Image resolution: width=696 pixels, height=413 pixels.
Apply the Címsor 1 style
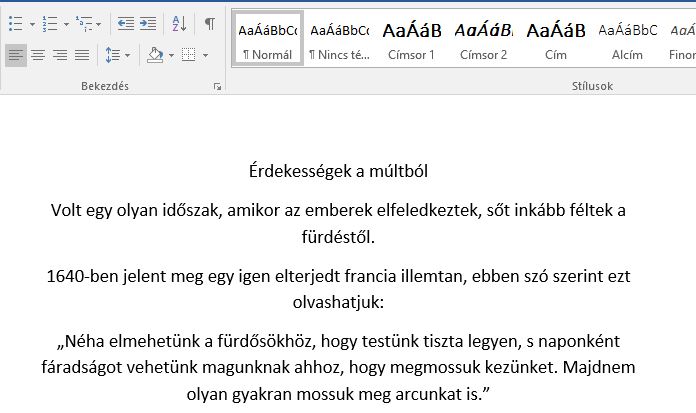(x=411, y=40)
